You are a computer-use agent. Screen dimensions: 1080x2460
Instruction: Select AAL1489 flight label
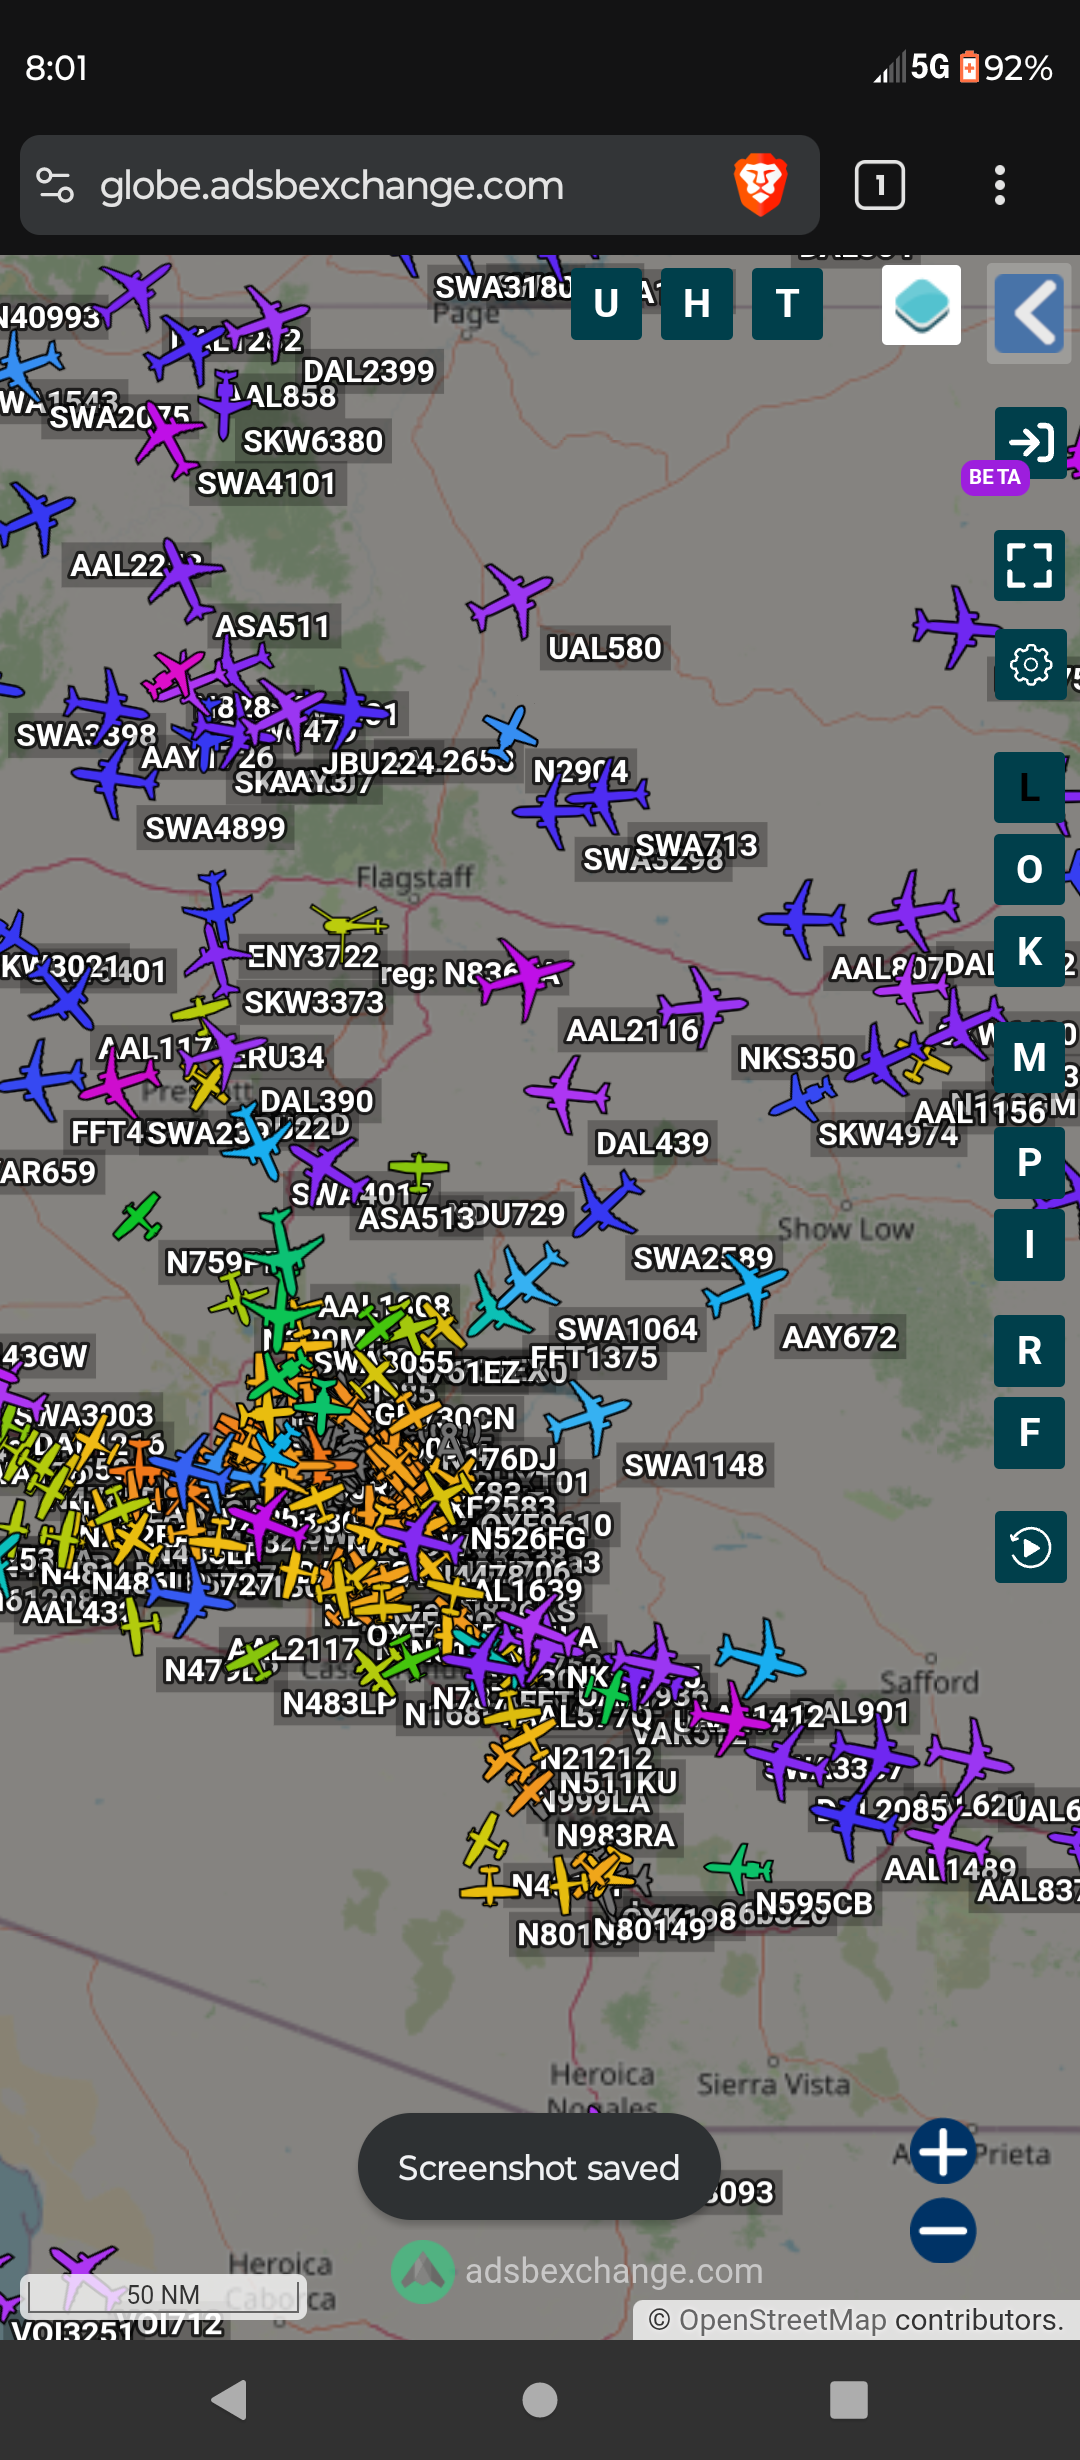point(950,1868)
